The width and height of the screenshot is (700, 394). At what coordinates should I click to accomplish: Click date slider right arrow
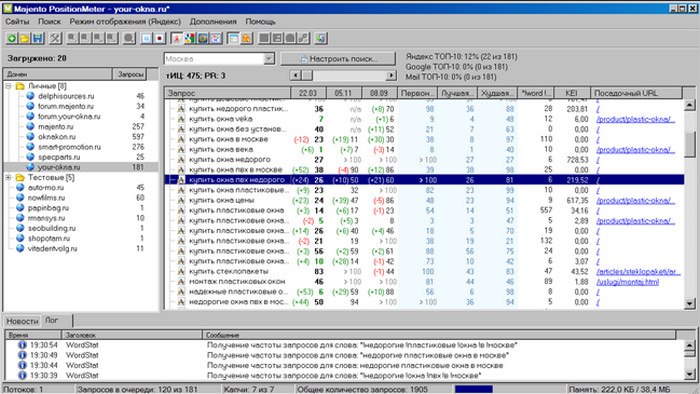[391, 75]
